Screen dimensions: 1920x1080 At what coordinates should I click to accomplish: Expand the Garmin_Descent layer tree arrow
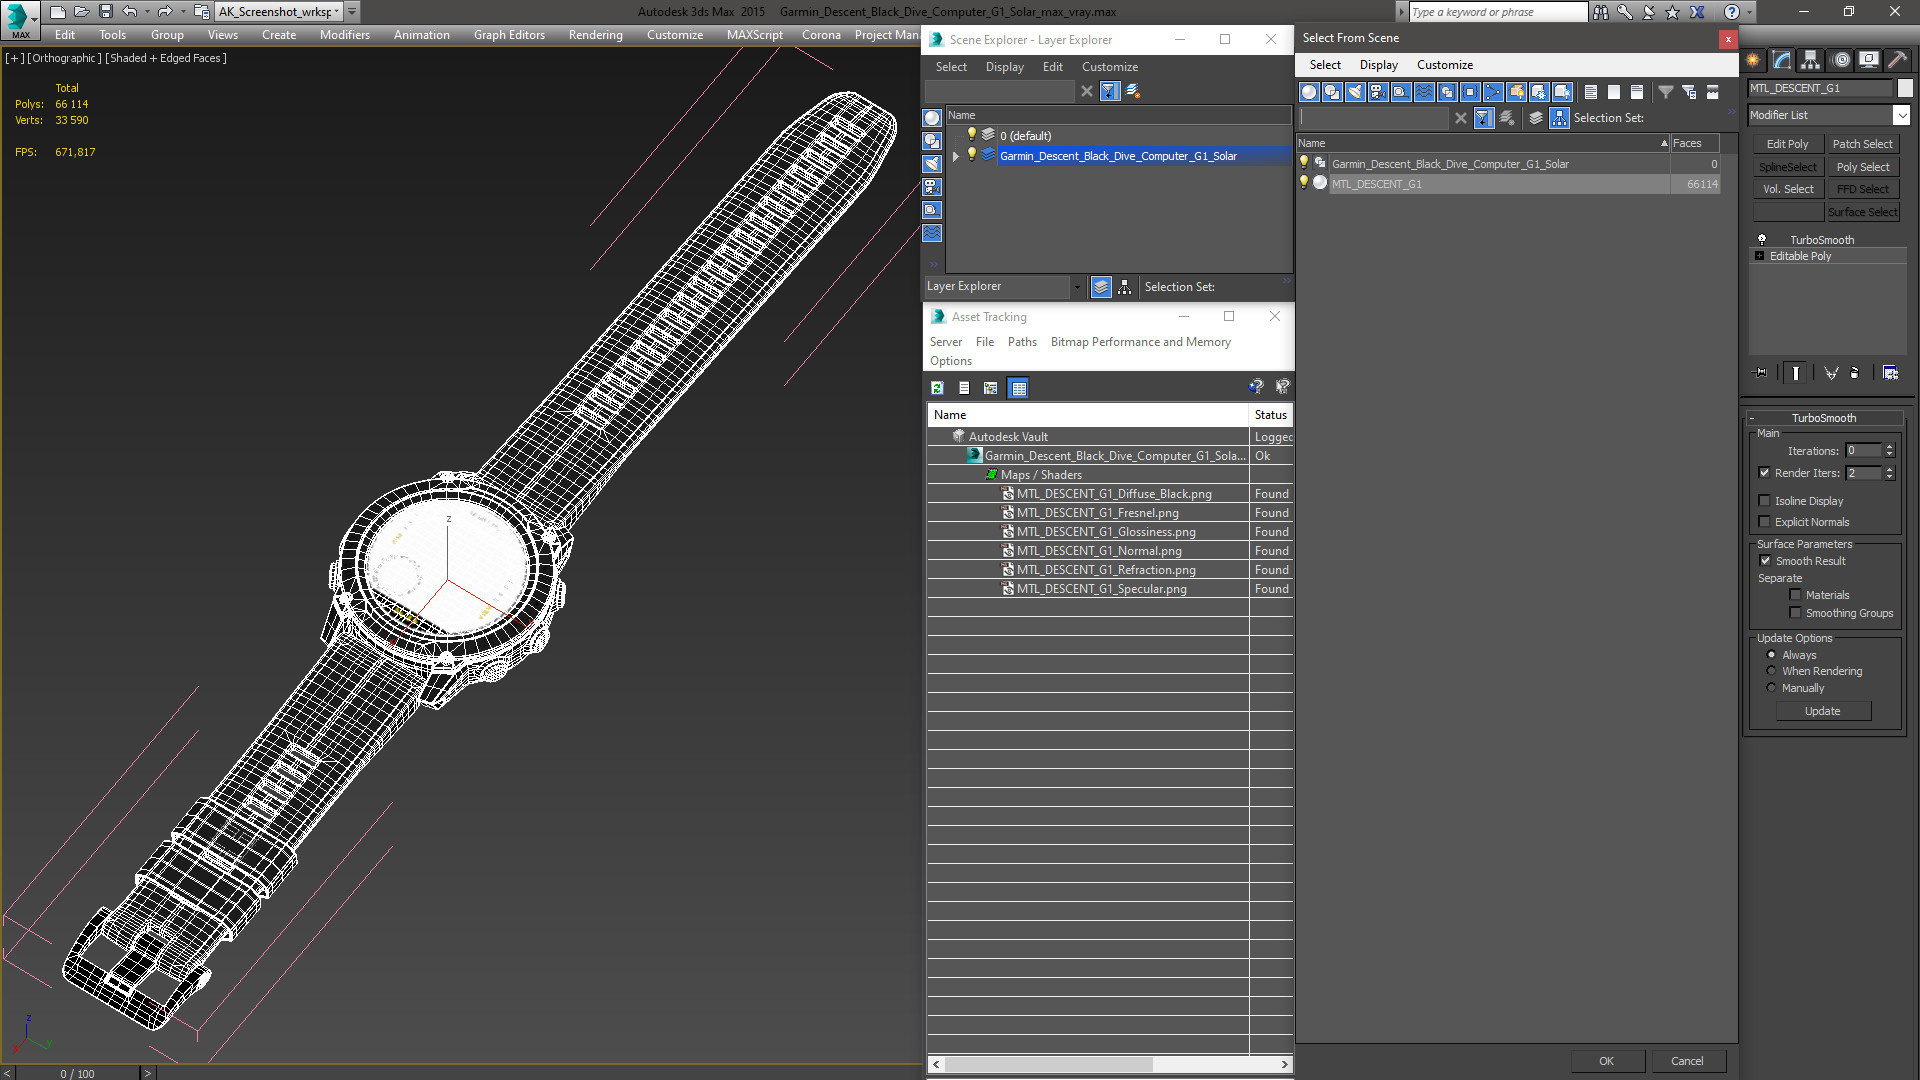(956, 156)
